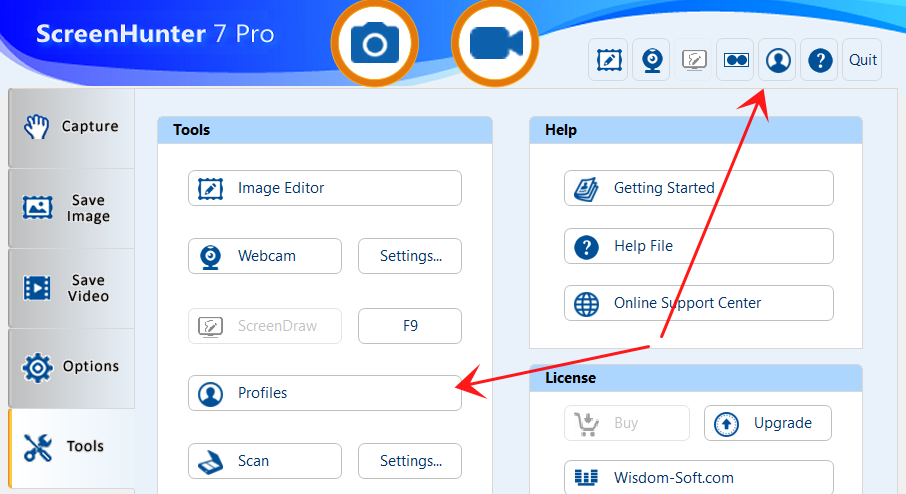Open the Image Editor tool button
The width and height of the screenshot is (906, 494).
tap(324, 188)
